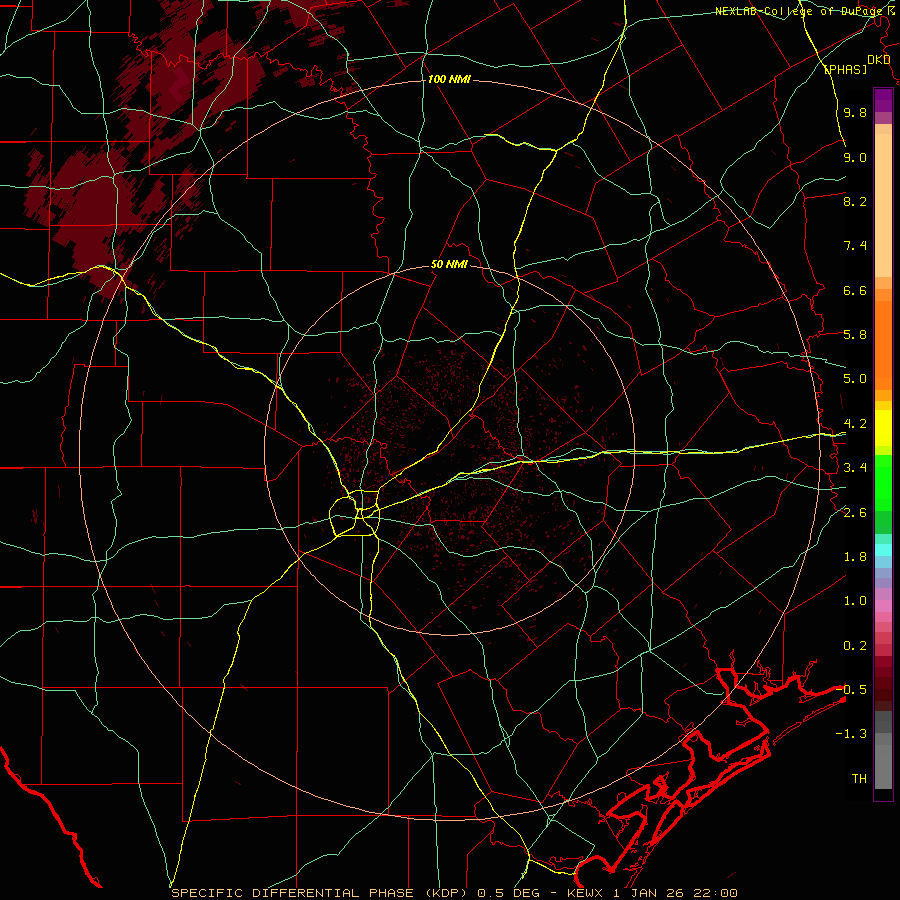Click the 8.2 scale value
The height and width of the screenshot is (900, 900).
point(855,201)
